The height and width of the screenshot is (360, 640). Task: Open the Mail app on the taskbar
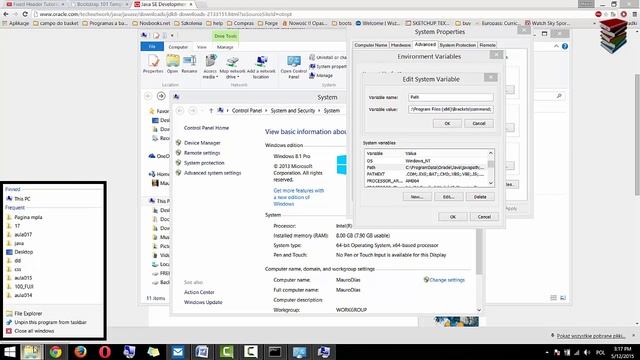tap(178, 351)
